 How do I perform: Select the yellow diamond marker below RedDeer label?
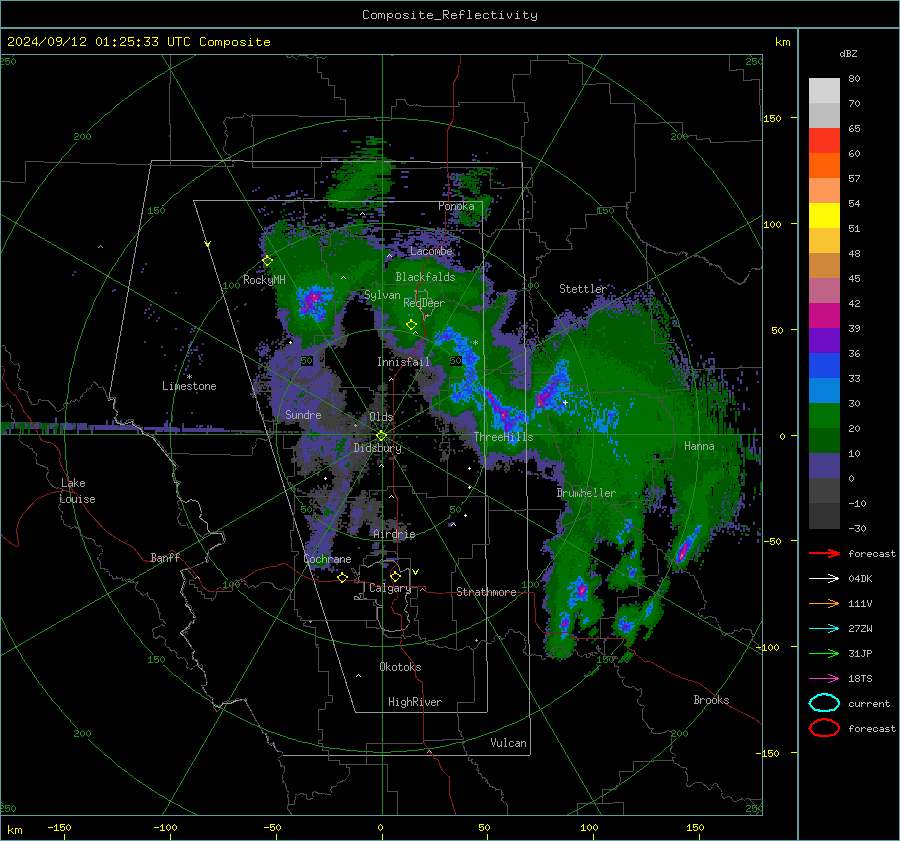411,325
